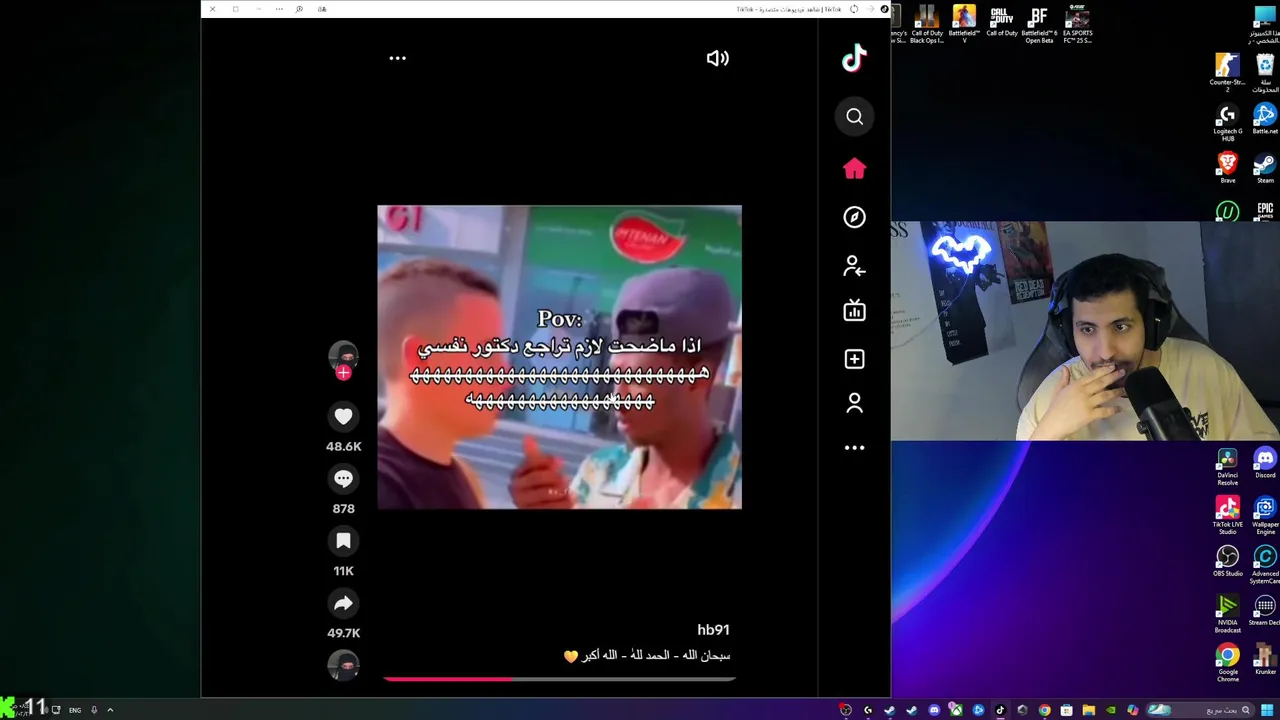Open Stream Deck desktop shortcut
This screenshot has width=1280, height=720.
point(1265,610)
